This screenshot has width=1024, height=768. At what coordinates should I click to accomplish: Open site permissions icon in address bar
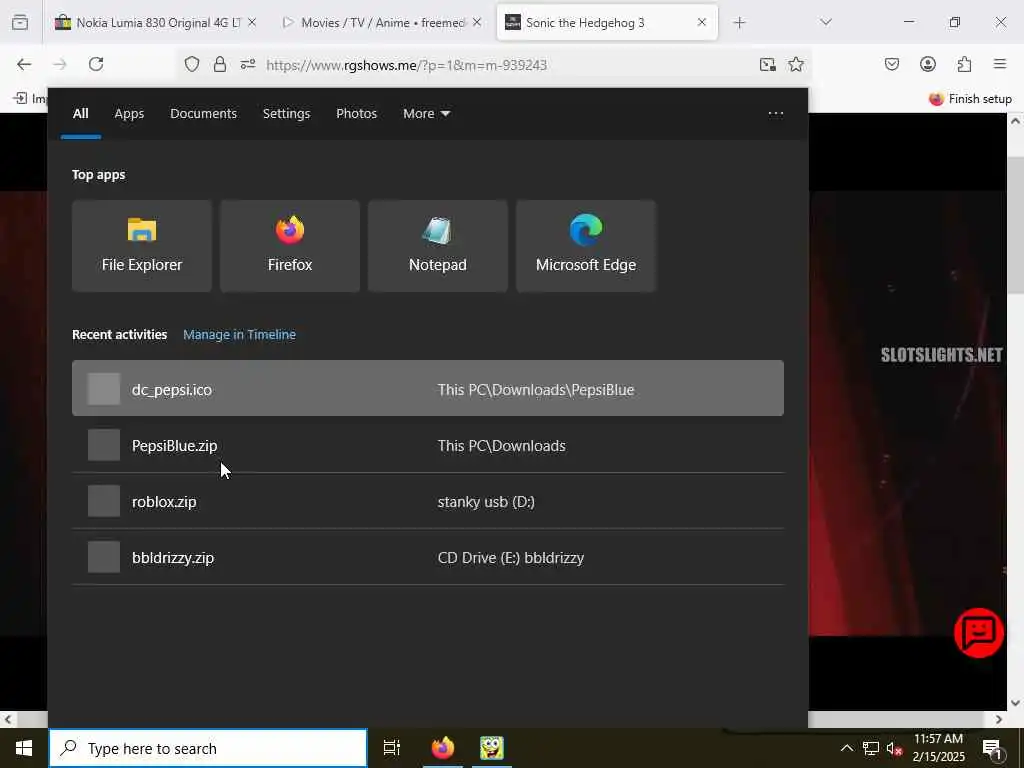248,64
